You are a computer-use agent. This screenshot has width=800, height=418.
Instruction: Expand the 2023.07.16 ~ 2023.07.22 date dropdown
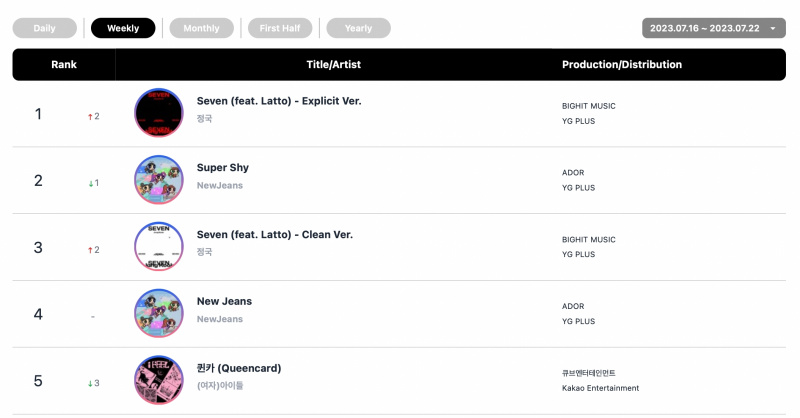[x=714, y=28]
